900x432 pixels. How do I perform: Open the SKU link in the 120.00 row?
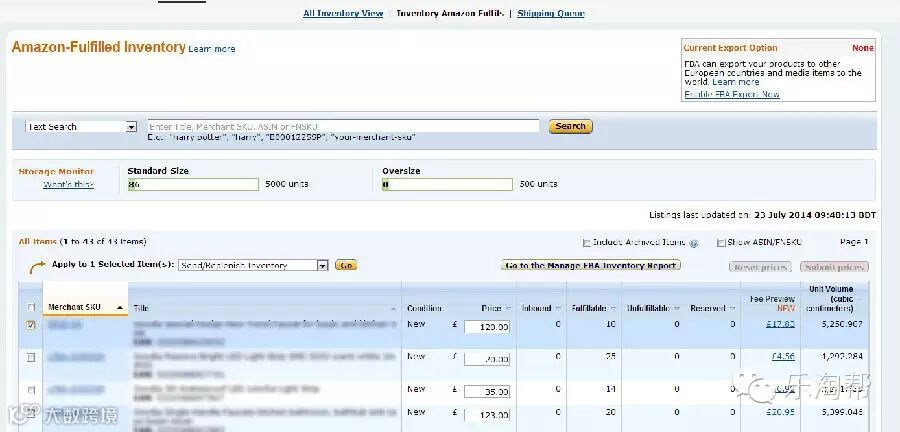point(64,325)
